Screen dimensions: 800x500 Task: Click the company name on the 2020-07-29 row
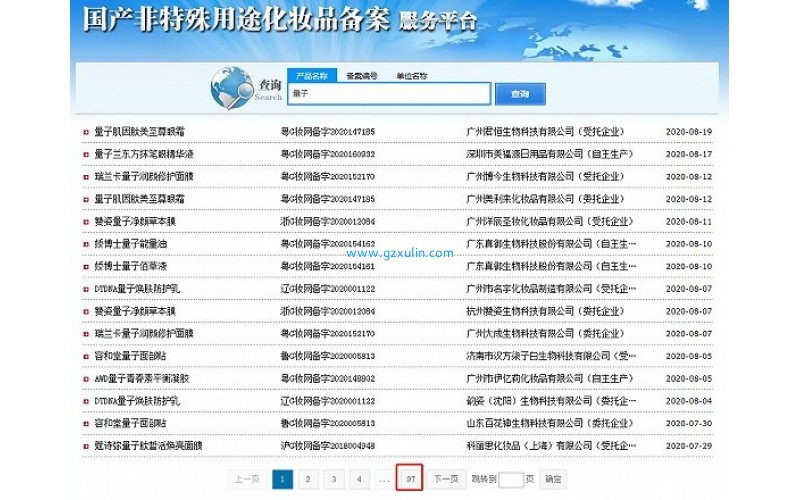(x=551, y=446)
